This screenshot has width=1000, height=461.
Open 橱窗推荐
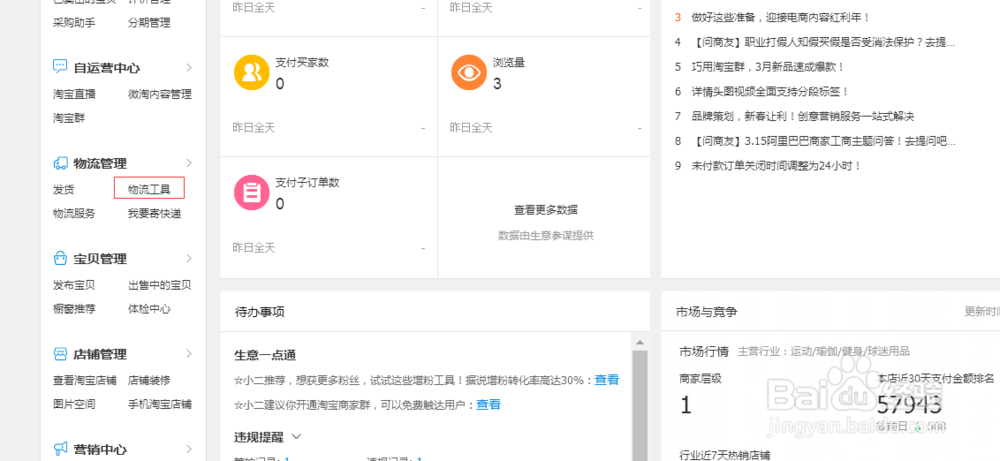click(74, 309)
